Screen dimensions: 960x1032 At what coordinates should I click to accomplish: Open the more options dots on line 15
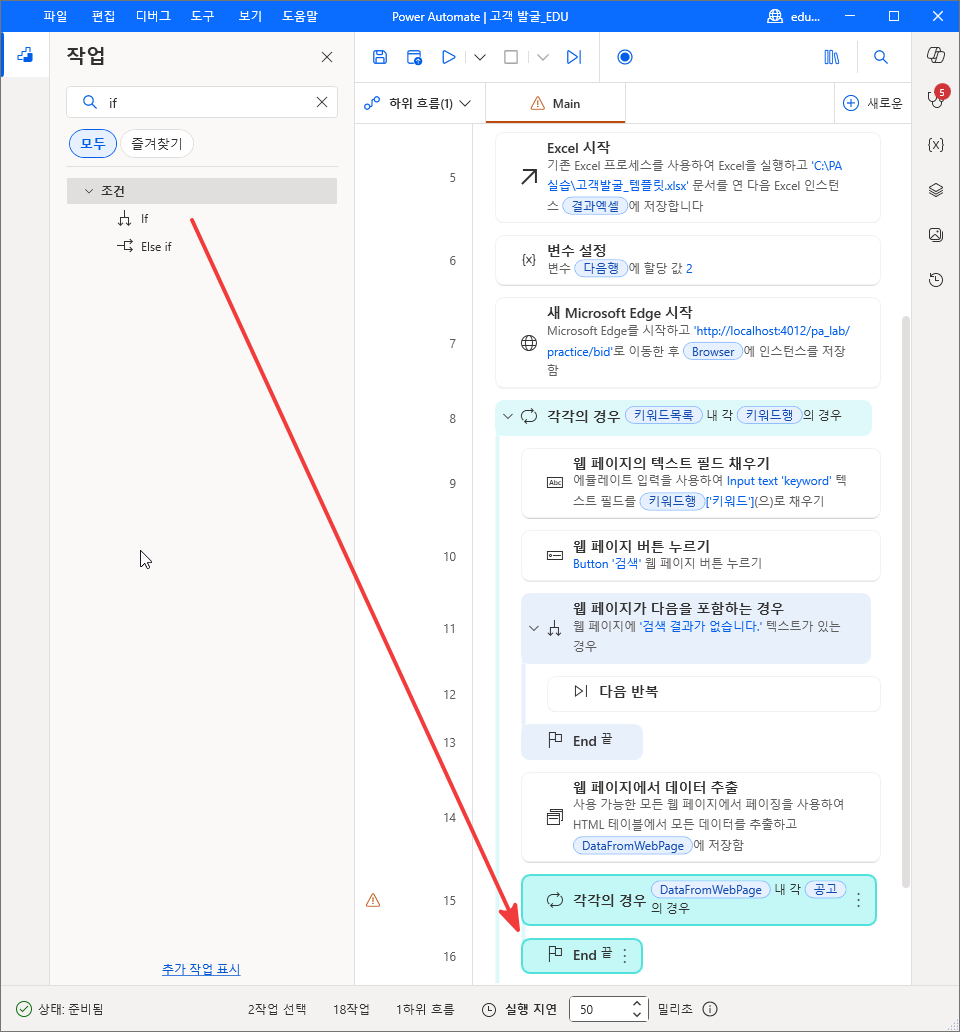[858, 900]
